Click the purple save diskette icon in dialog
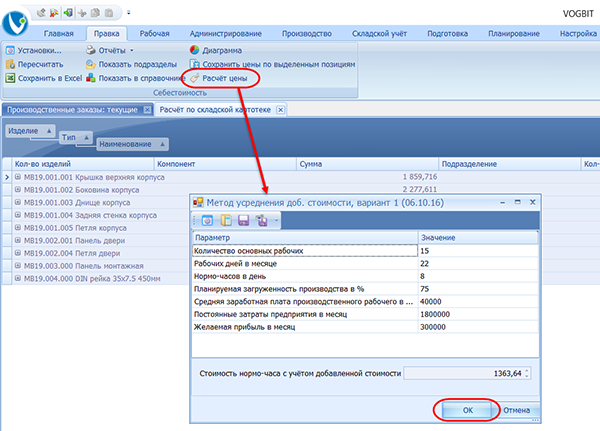Image resolution: width=600 pixels, height=431 pixels. pos(244,220)
